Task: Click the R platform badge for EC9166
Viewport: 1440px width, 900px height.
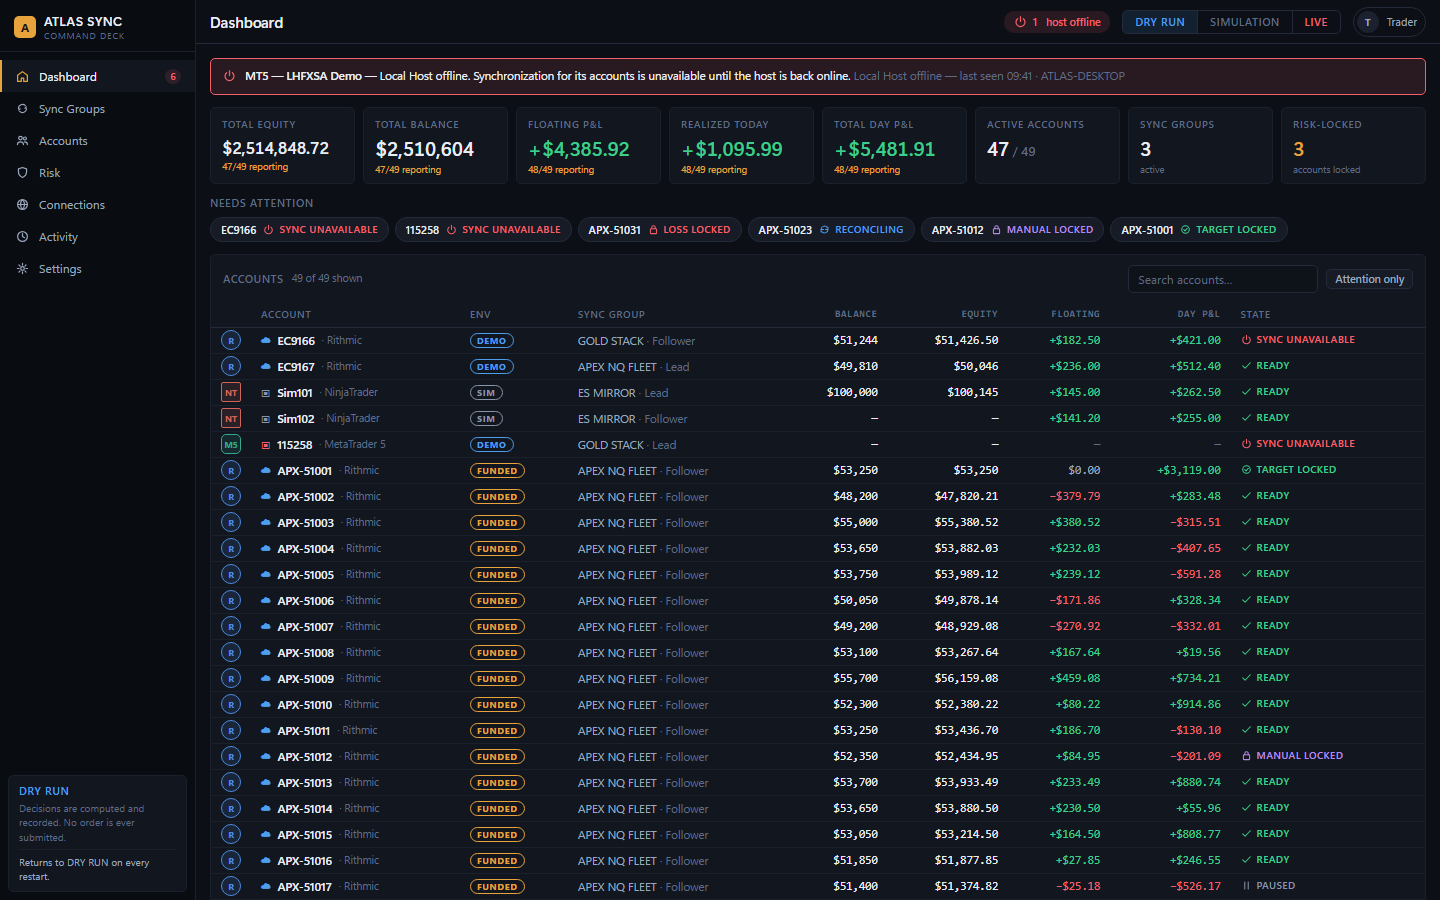Action: 231,340
